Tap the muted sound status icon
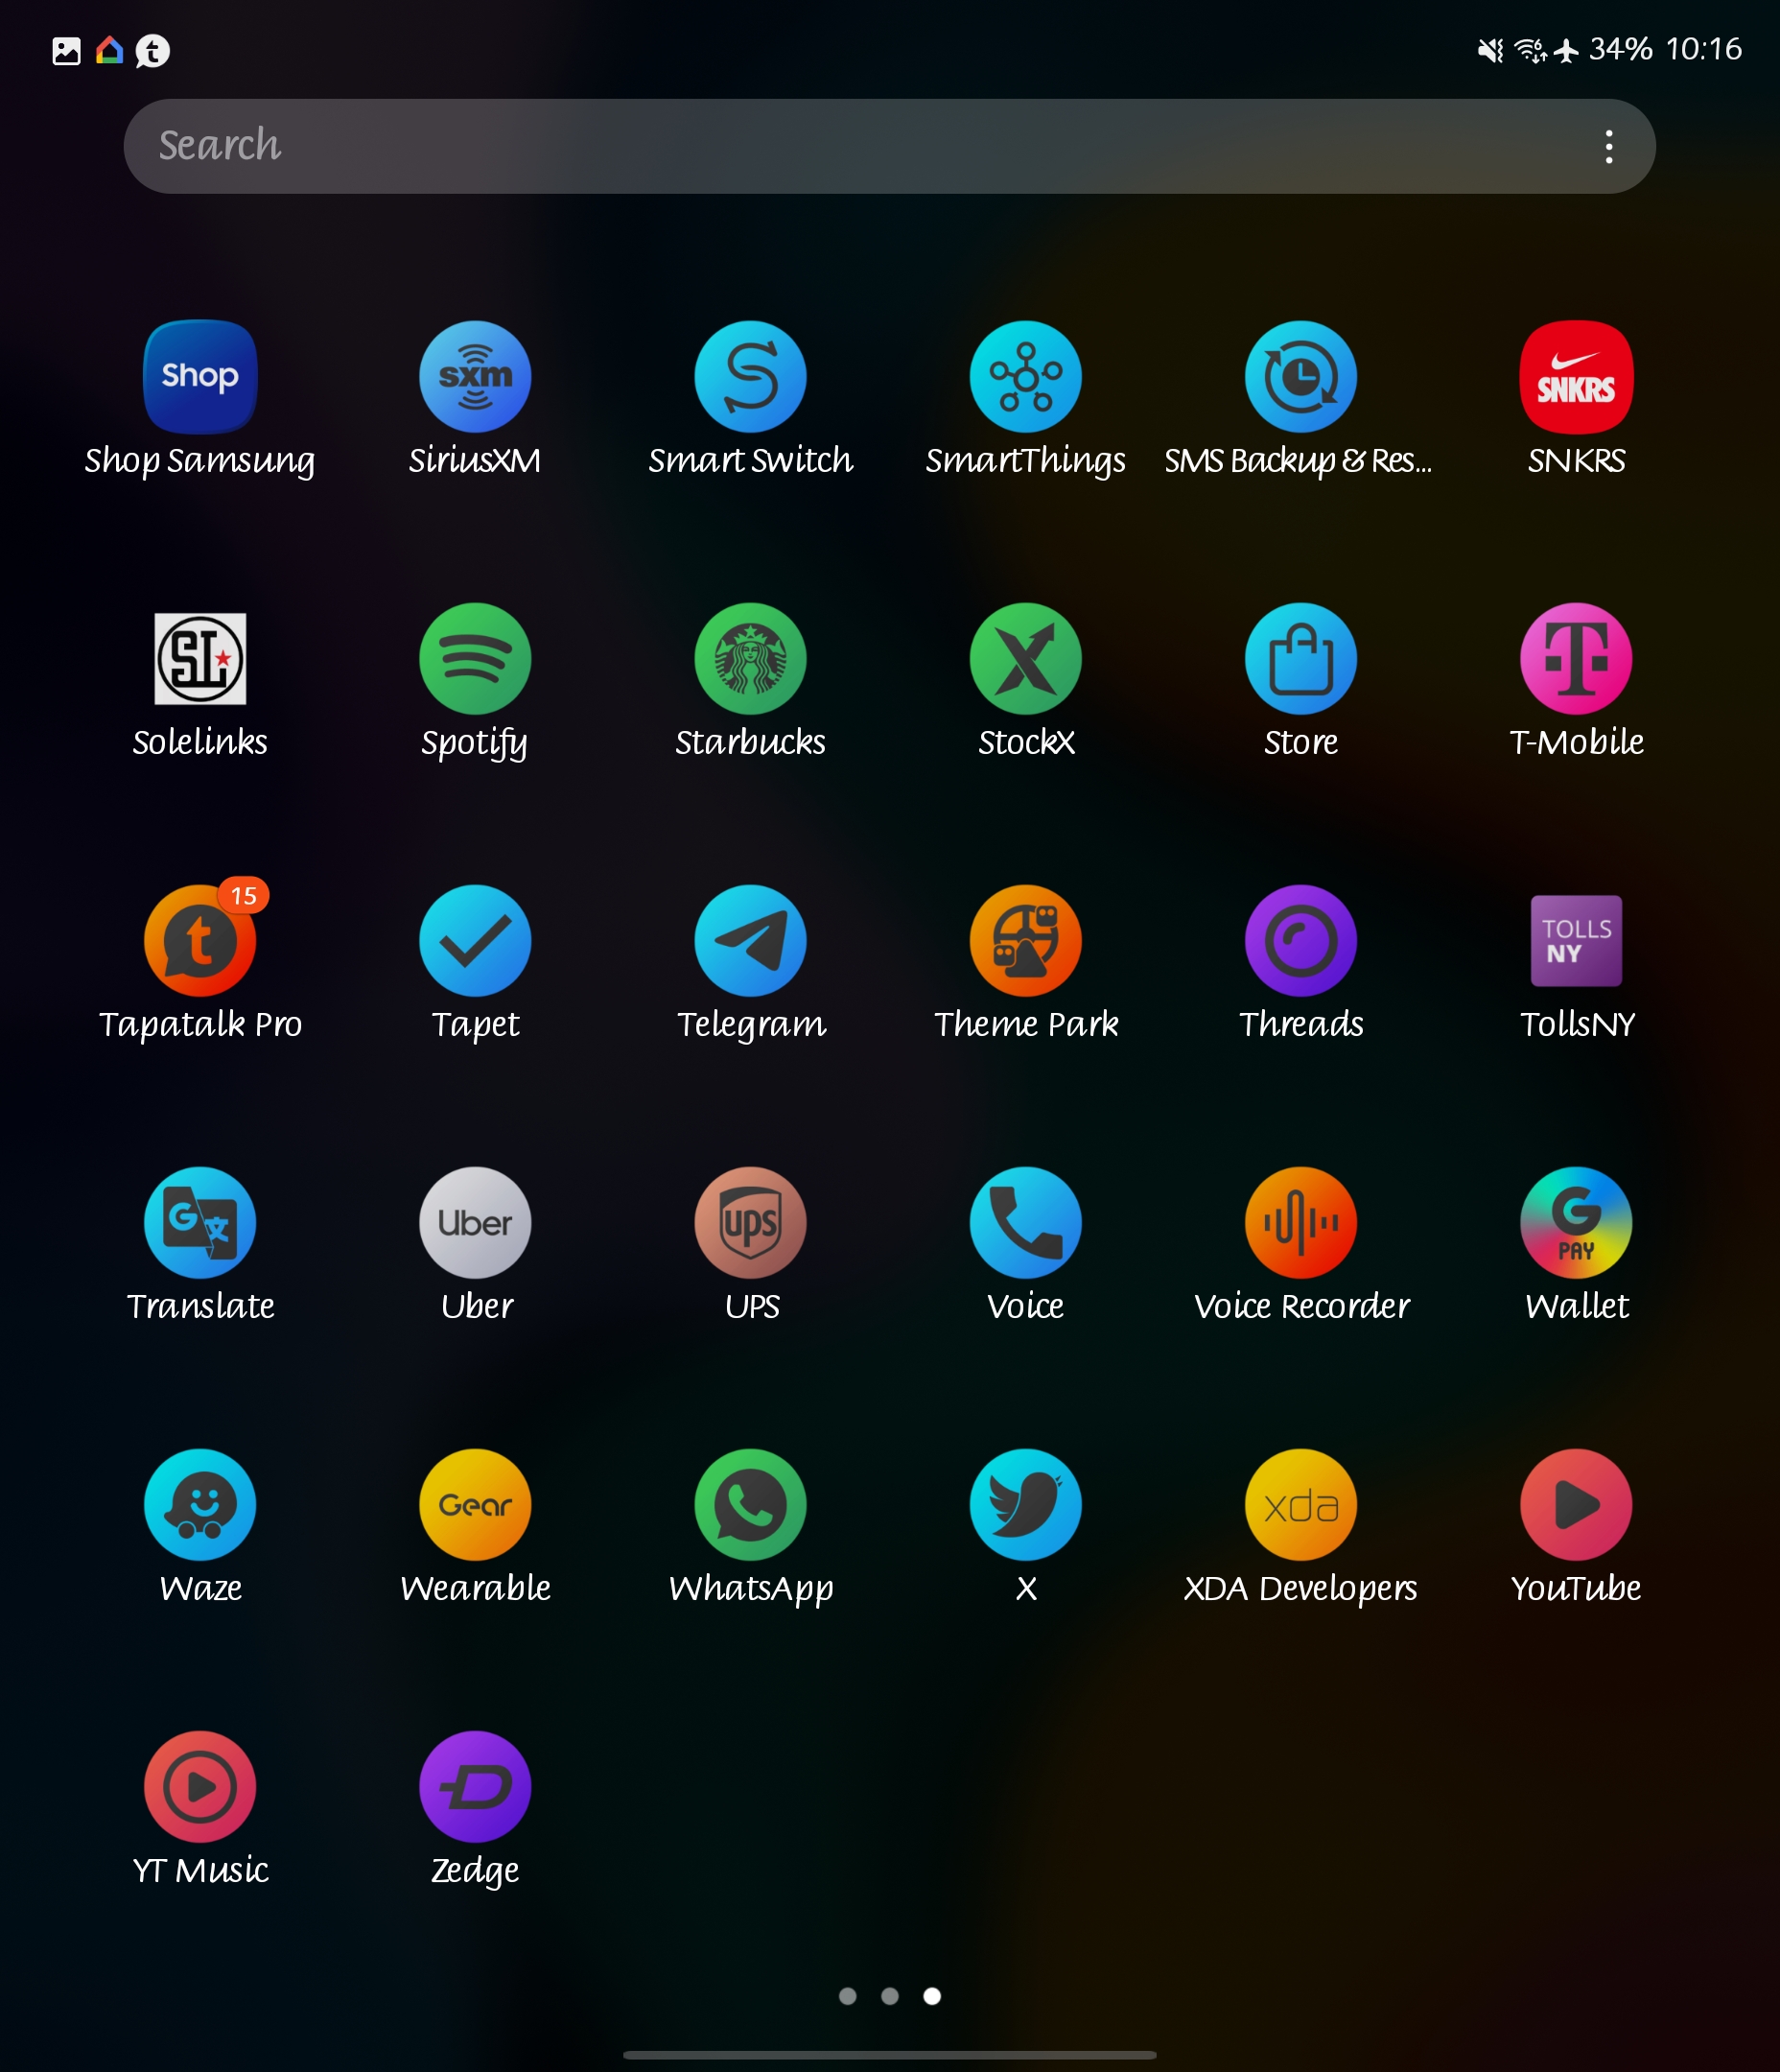 [x=1490, y=50]
